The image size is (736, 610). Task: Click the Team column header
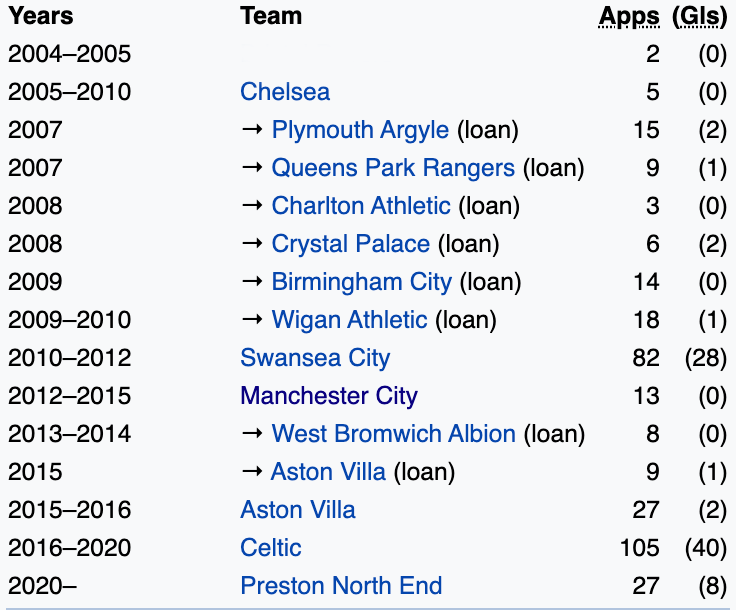(x=271, y=17)
